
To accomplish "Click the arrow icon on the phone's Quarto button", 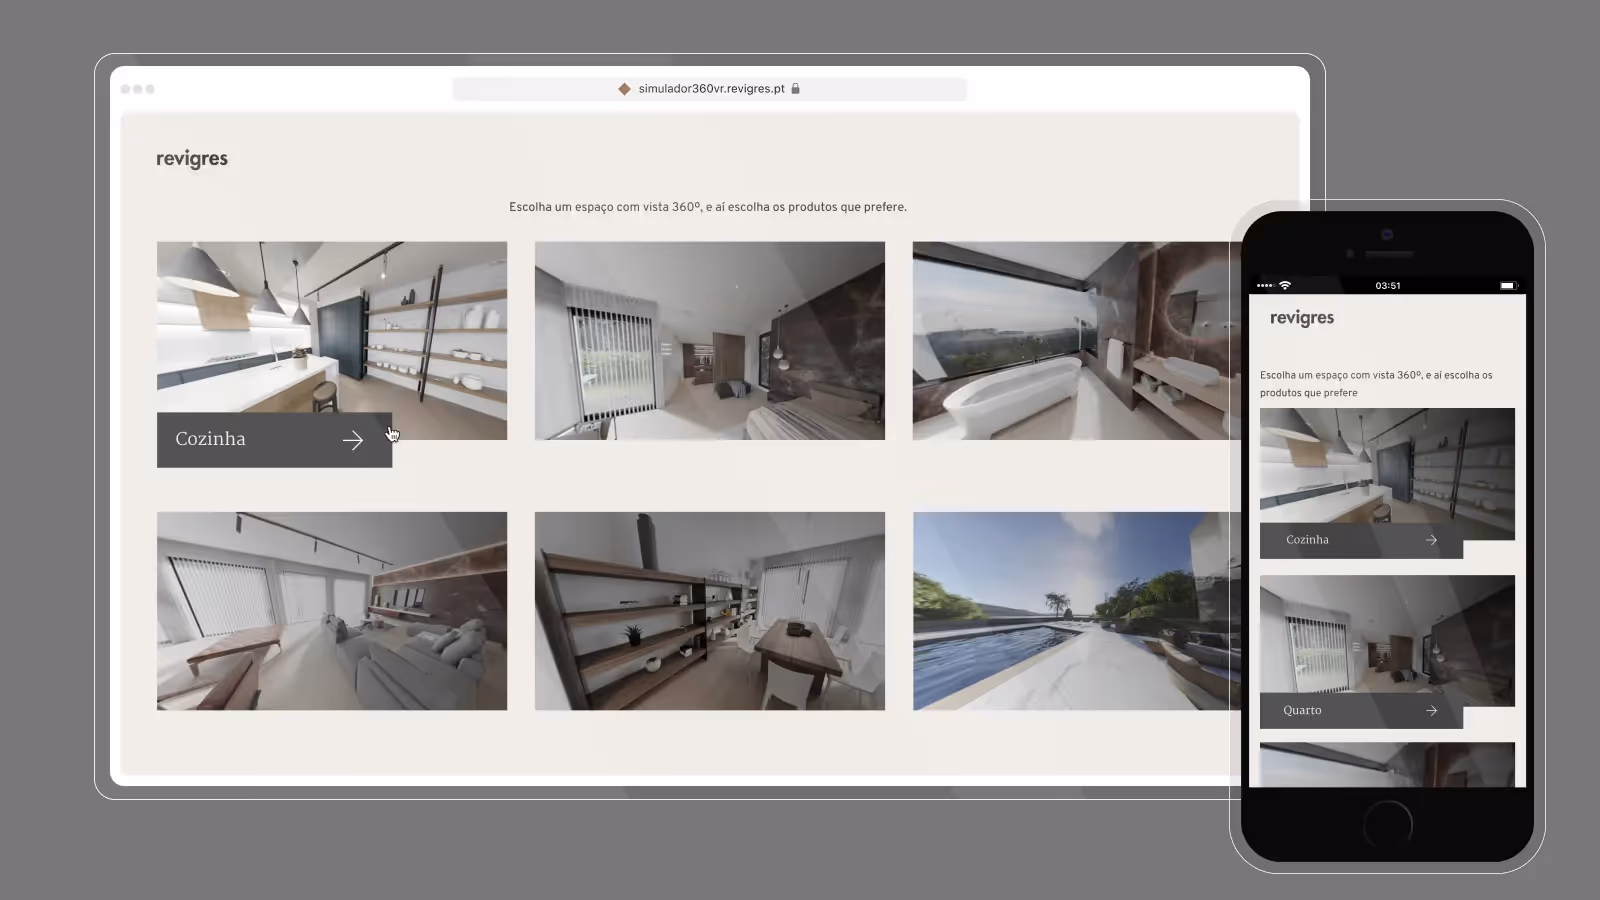I will (x=1432, y=711).
